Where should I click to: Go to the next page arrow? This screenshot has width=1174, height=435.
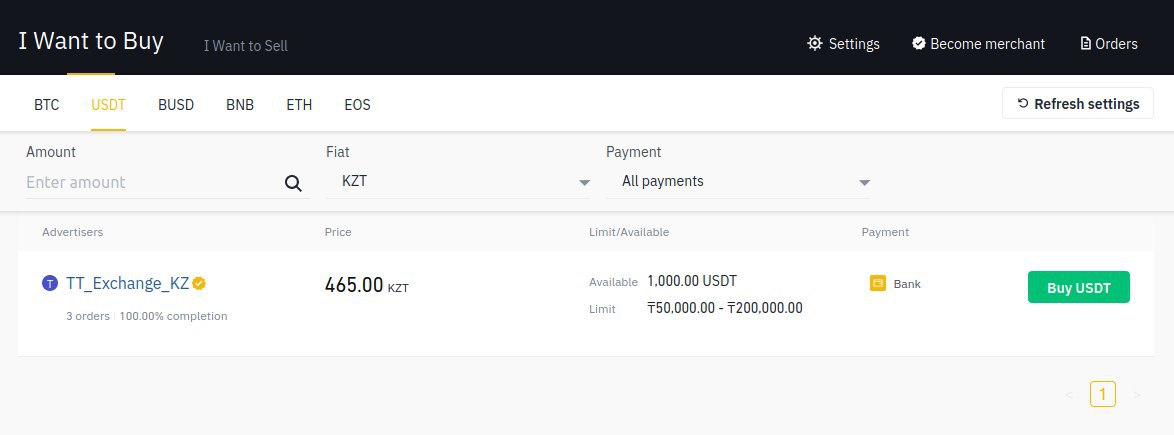(1137, 395)
